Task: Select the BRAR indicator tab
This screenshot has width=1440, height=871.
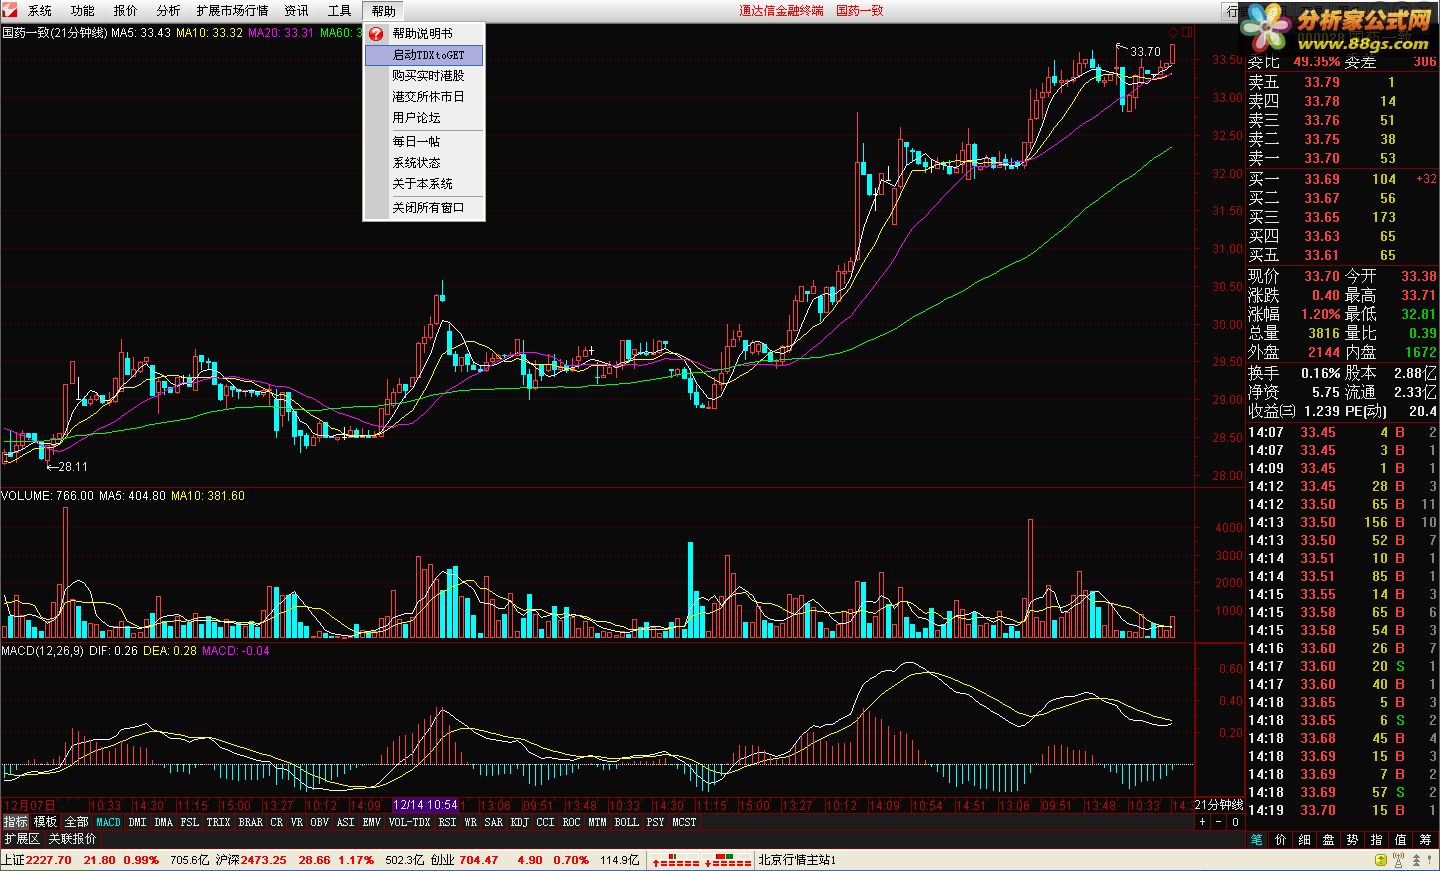Action: (x=251, y=822)
